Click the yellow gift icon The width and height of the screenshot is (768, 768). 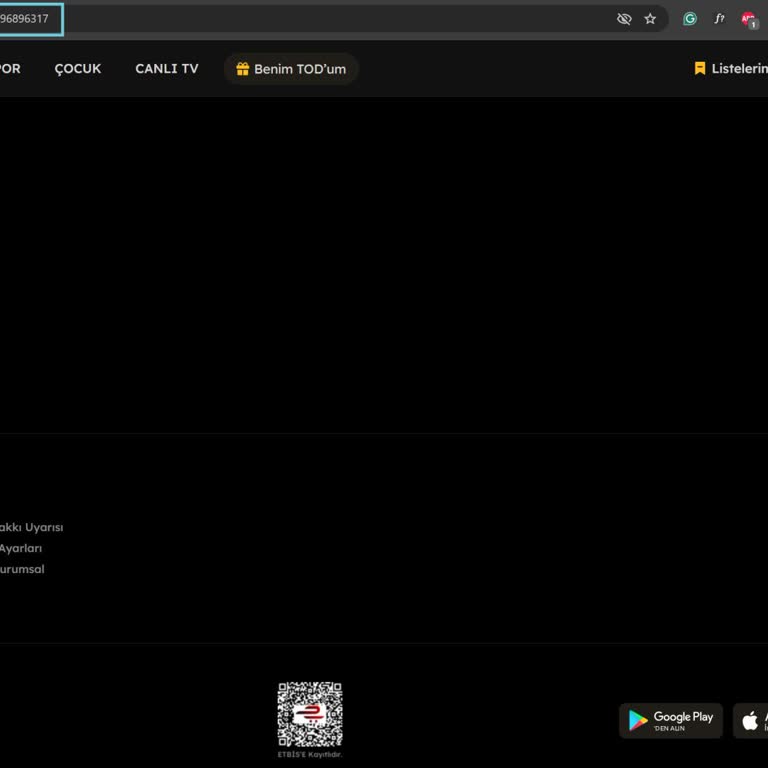pyautogui.click(x=242, y=69)
